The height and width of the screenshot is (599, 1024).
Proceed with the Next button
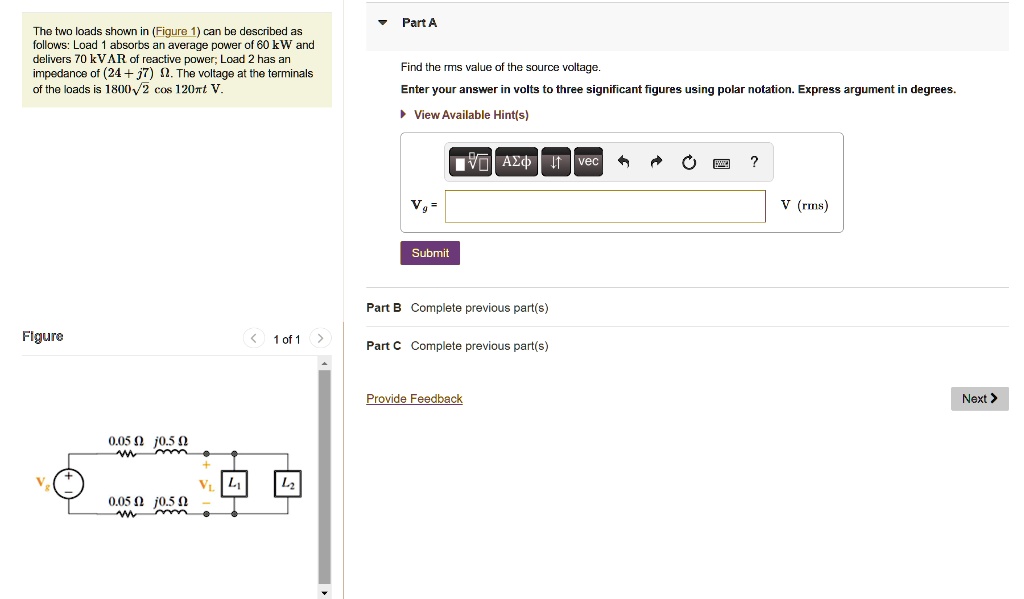tap(978, 399)
